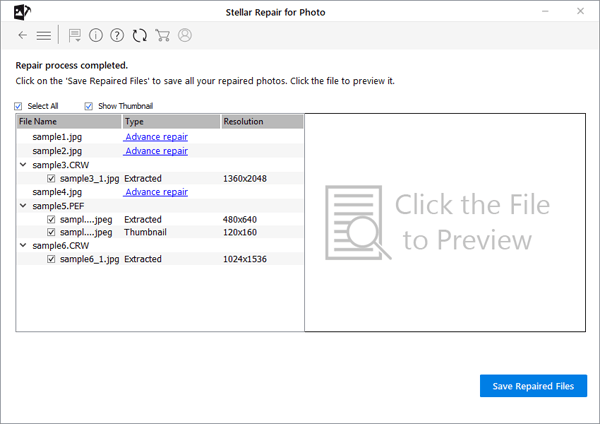Click Advance repair link for sample1.jpg
Viewport: 600px width, 424px height.
click(156, 137)
